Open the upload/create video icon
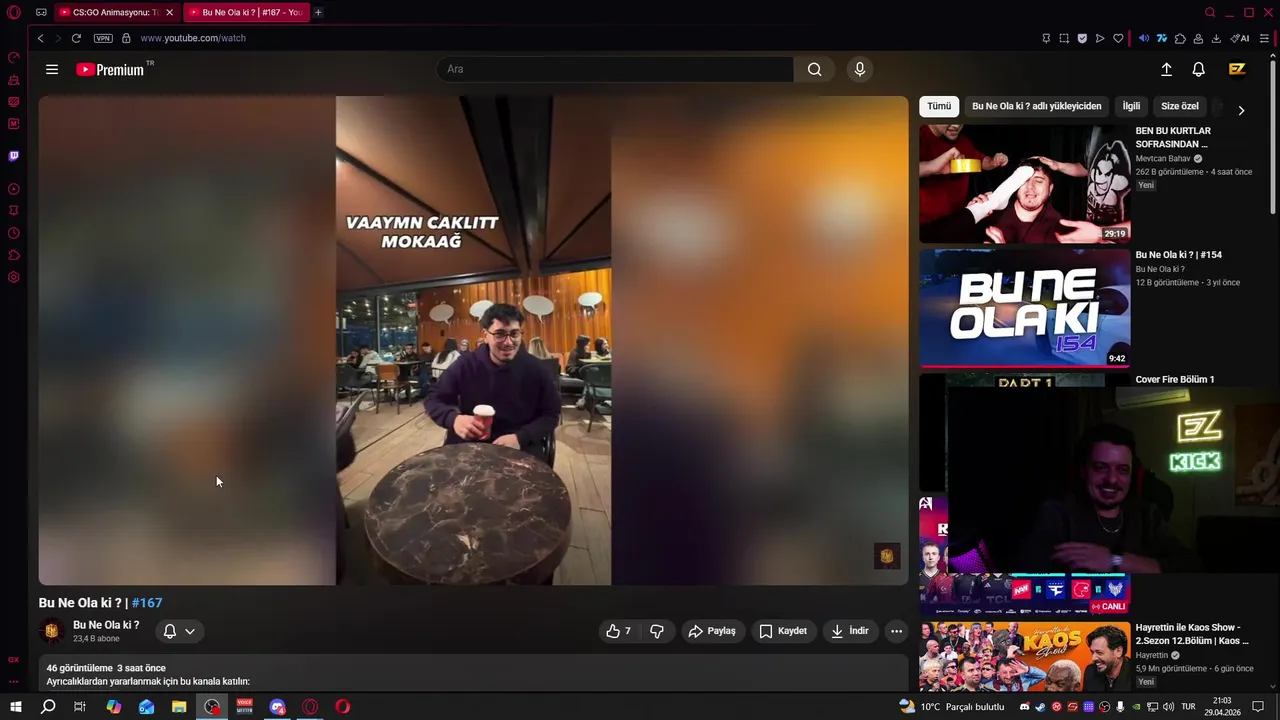The image size is (1280, 720). (1166, 69)
